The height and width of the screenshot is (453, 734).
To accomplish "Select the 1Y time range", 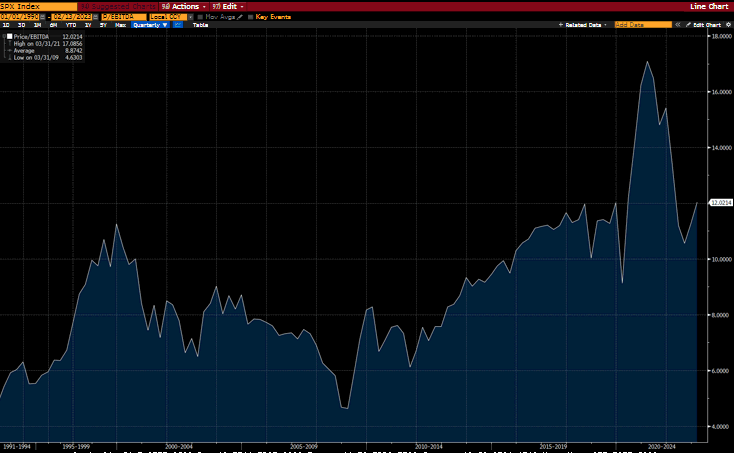I will 88,25.
